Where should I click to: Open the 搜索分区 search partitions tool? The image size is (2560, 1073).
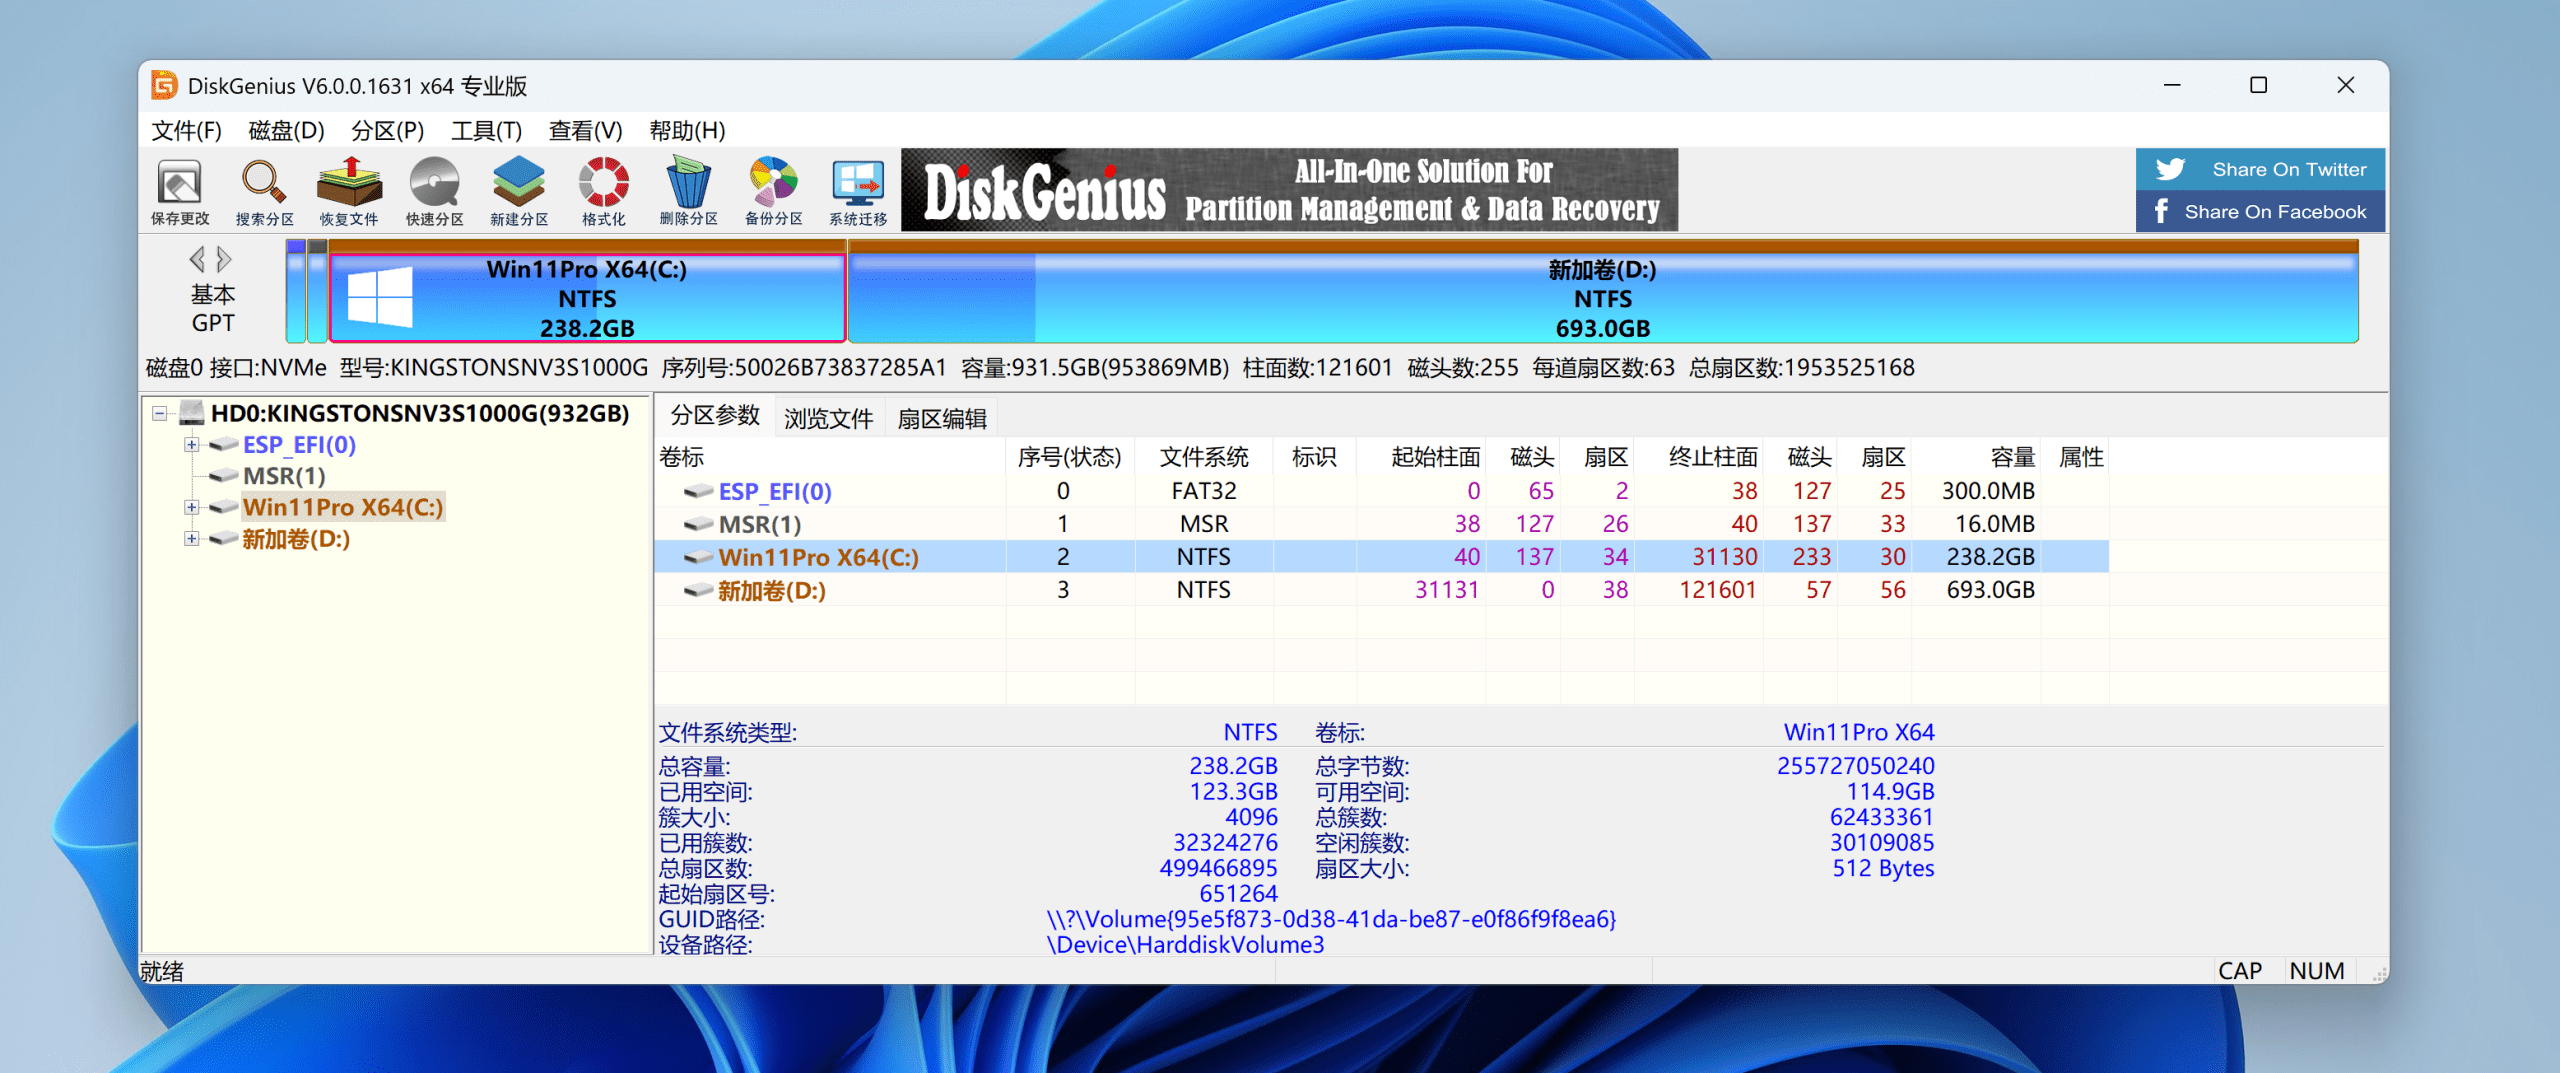pyautogui.click(x=264, y=191)
